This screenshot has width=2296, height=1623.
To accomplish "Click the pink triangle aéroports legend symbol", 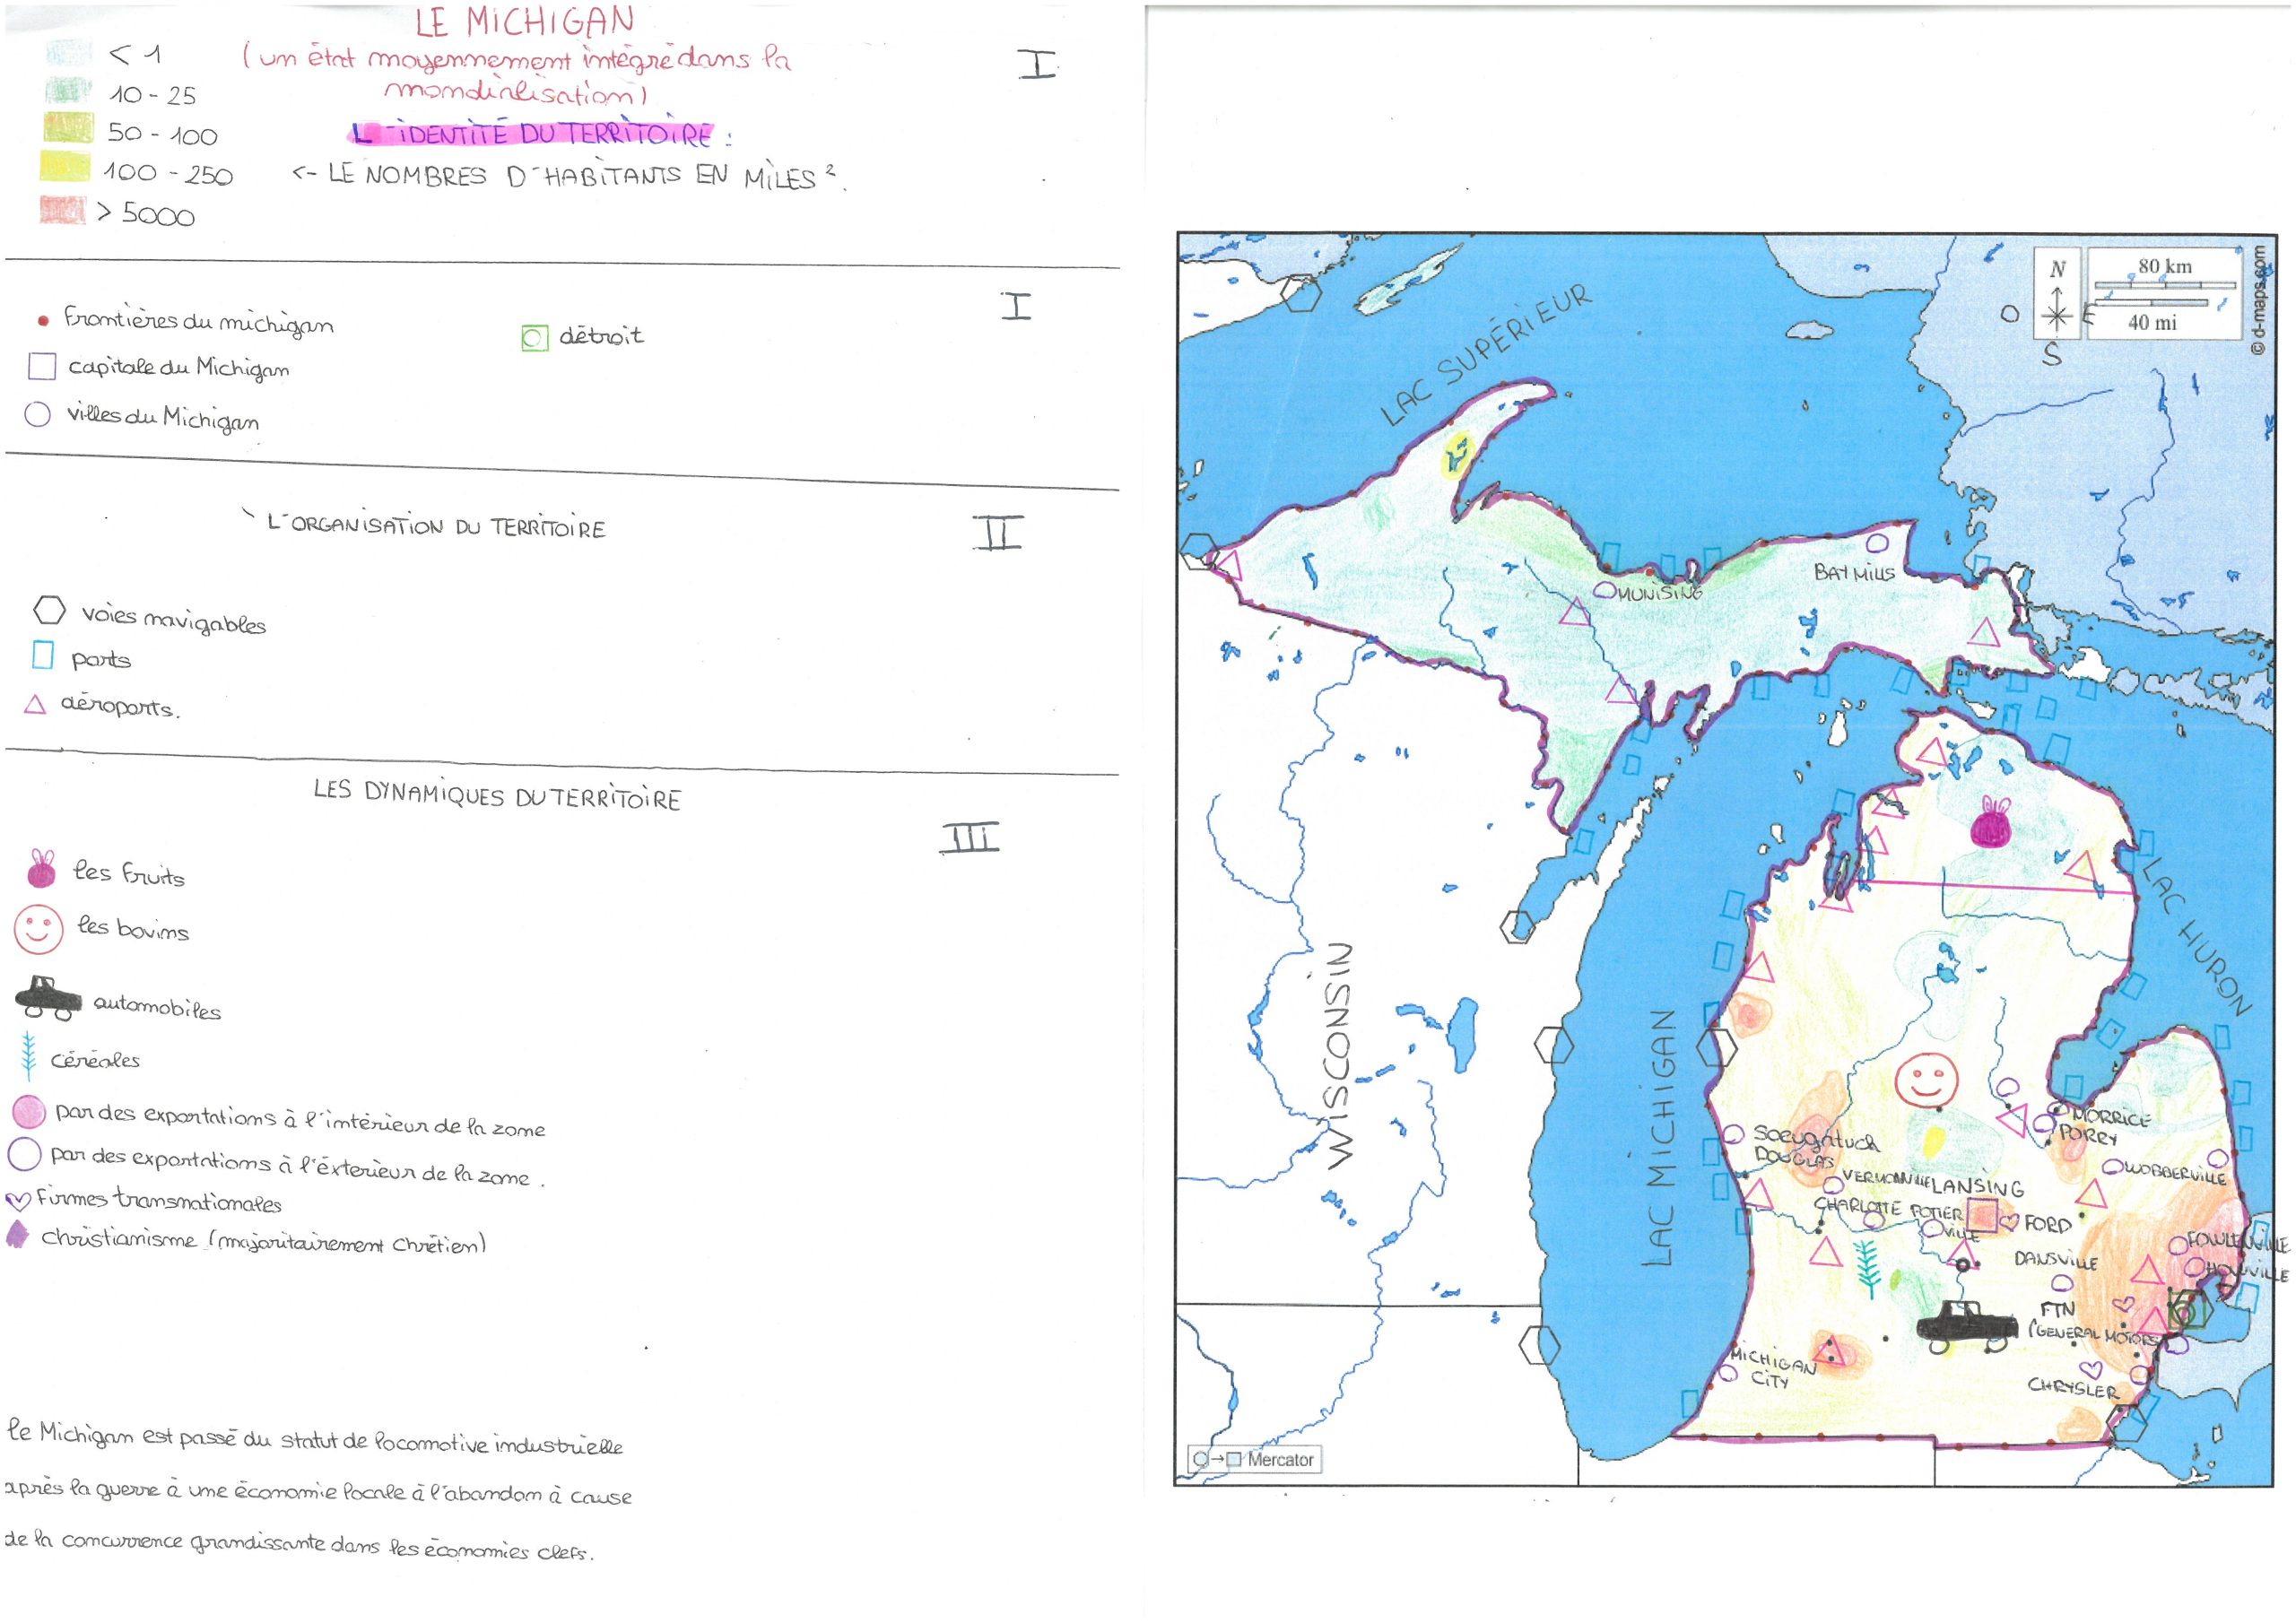I will [35, 705].
